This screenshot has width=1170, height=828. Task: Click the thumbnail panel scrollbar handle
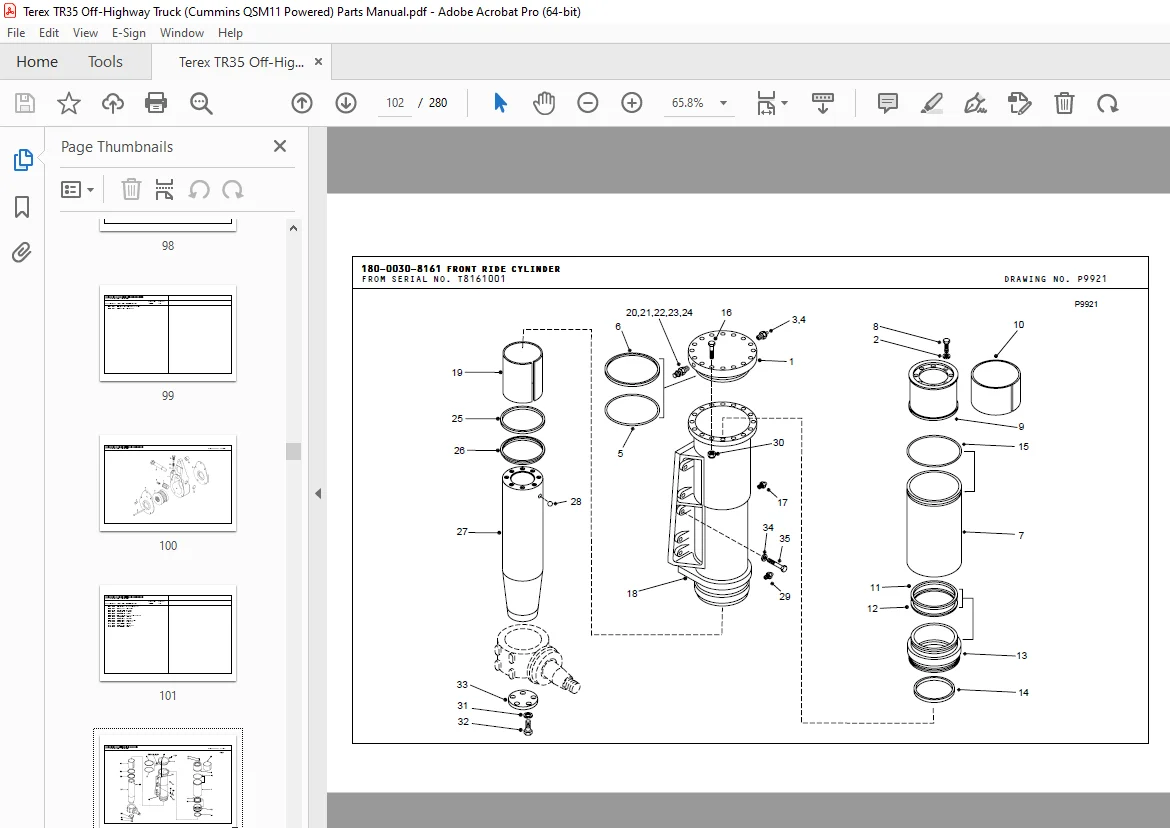pyautogui.click(x=293, y=451)
